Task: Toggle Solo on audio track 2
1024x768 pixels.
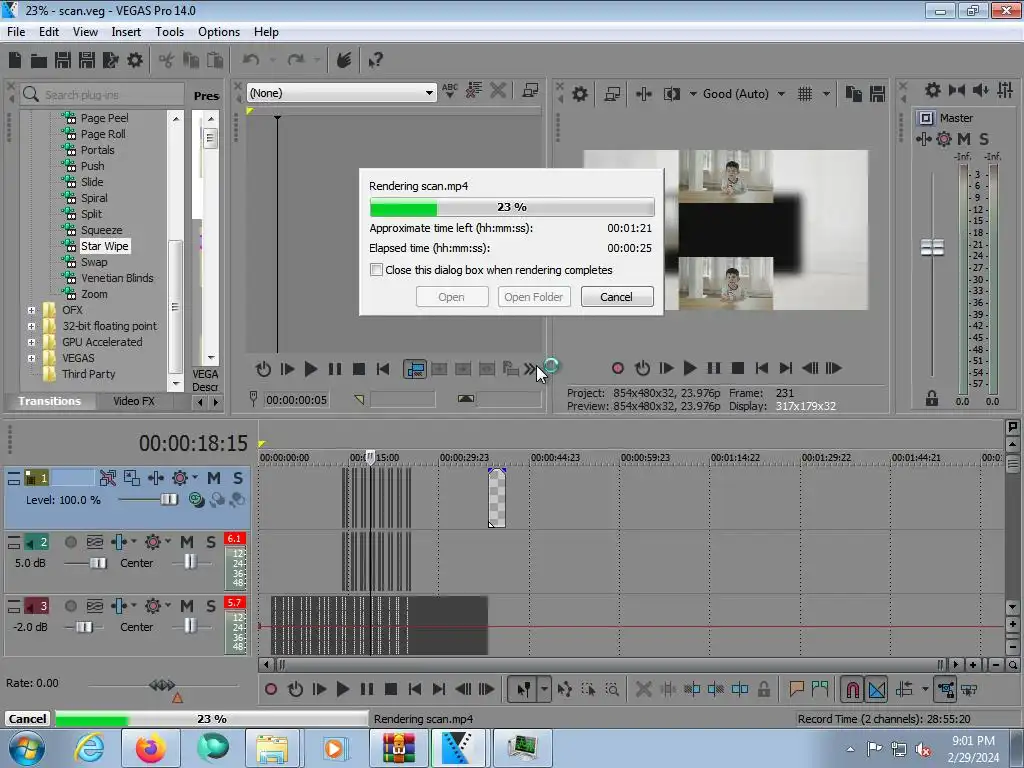Action: [210, 542]
